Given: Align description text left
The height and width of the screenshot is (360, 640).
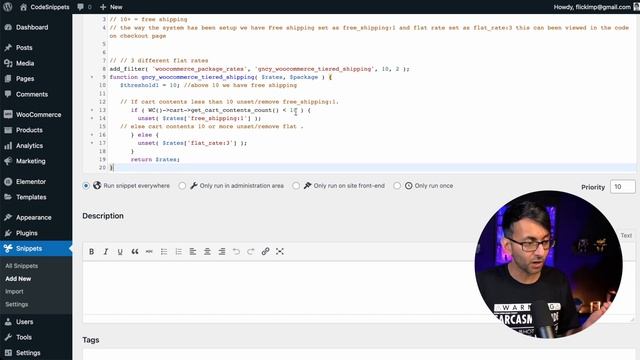Looking at the screenshot, I should [x=193, y=251].
